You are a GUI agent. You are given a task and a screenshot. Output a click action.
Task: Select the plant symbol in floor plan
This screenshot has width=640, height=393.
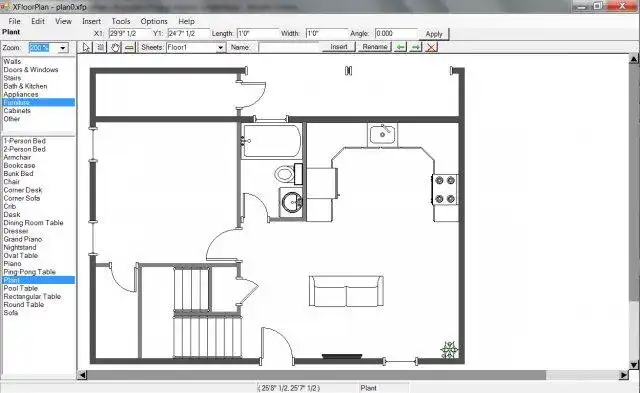[449, 350]
